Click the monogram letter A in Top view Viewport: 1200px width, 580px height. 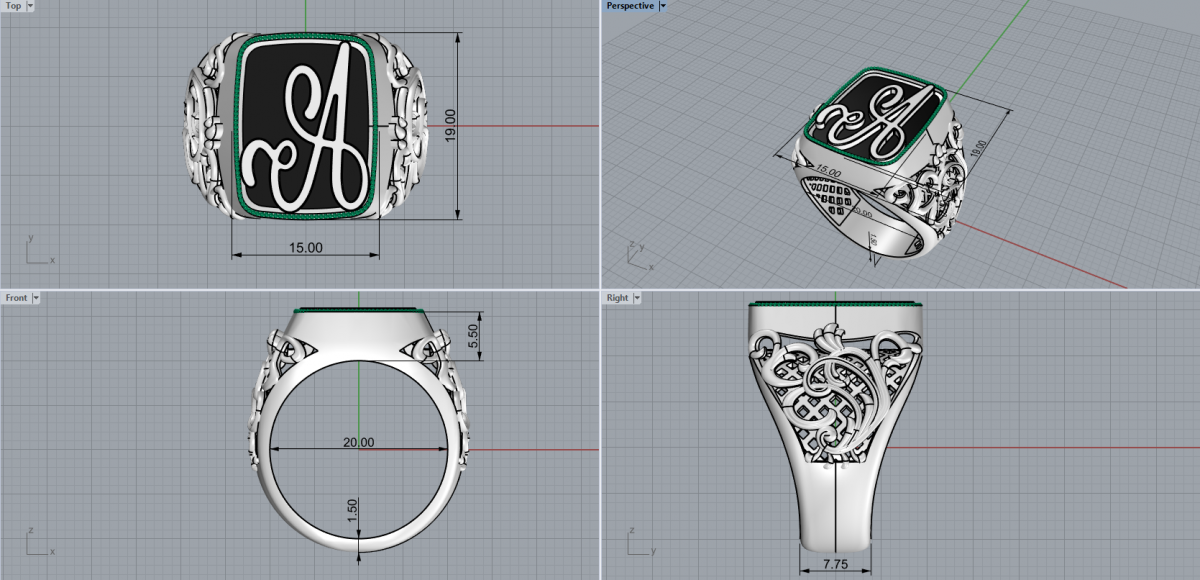point(318,126)
